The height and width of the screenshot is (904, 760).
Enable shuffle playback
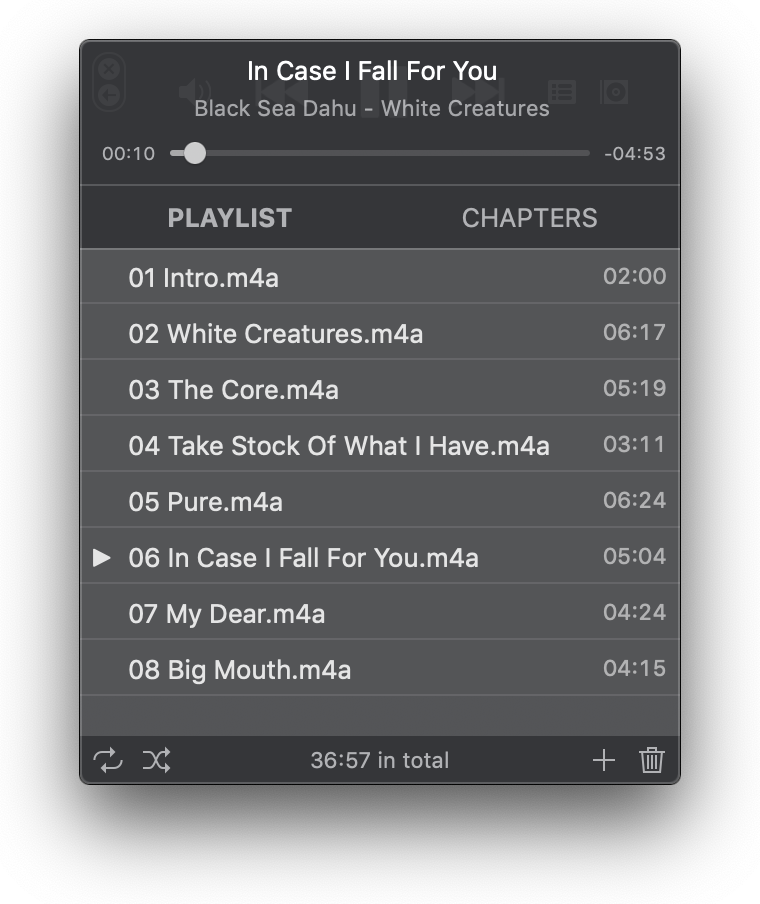156,760
